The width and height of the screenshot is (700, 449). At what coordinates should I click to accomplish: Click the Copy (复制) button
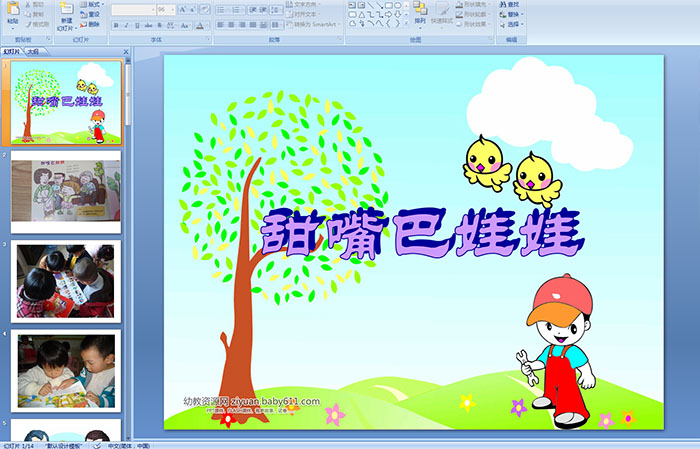point(34,14)
